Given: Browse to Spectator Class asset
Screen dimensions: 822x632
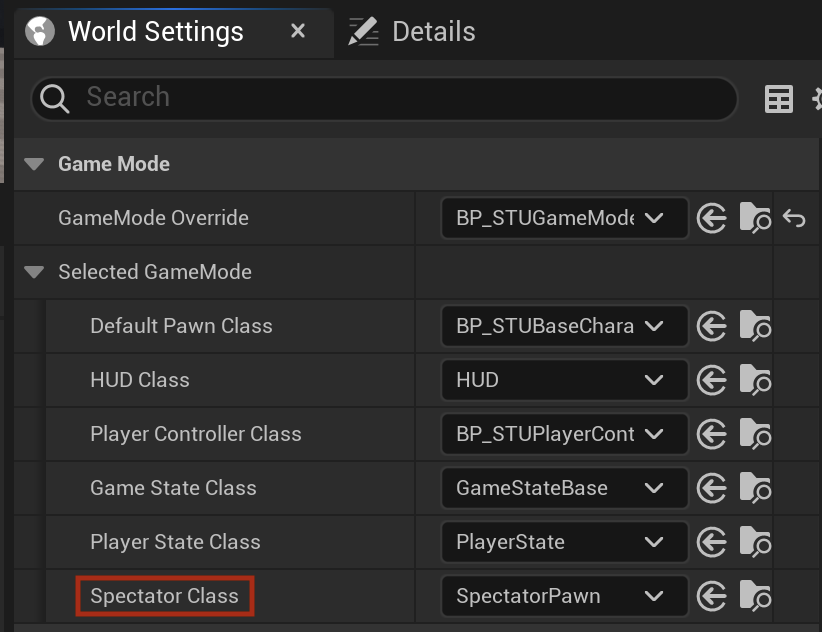Looking at the screenshot, I should tap(755, 596).
